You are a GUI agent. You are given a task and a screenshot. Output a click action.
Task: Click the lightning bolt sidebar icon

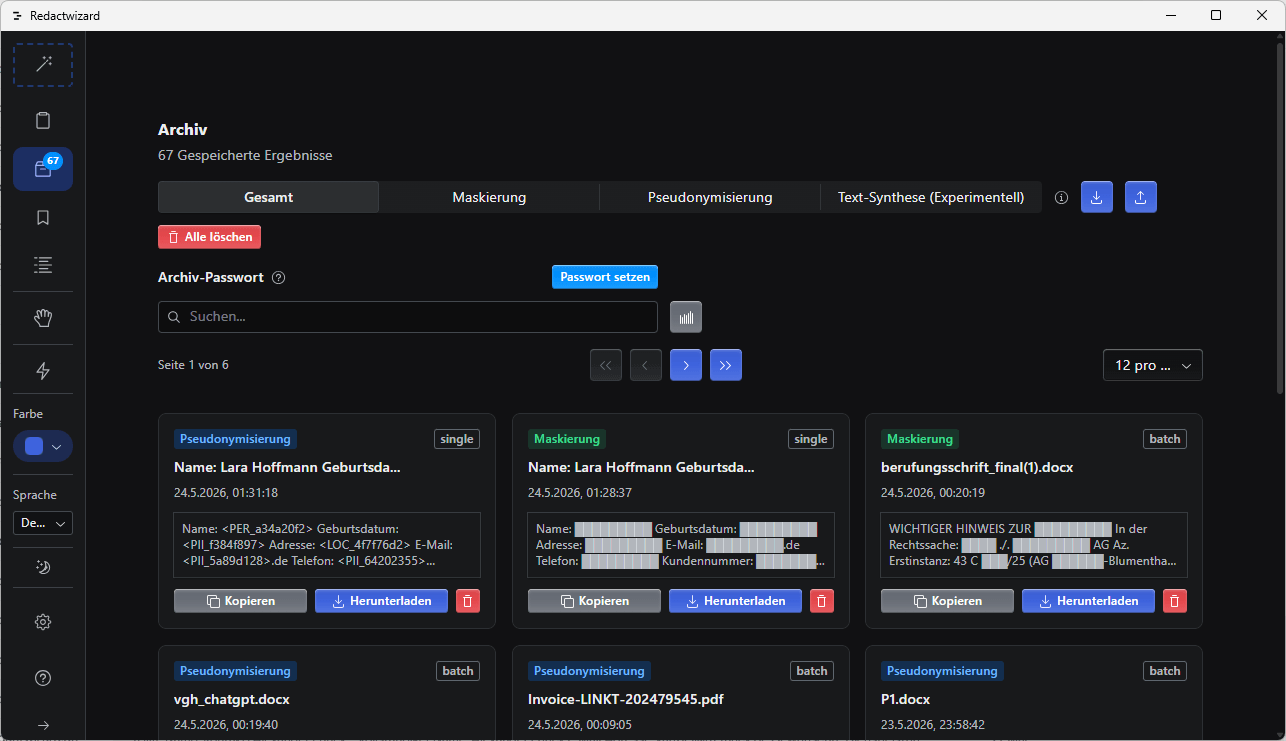[43, 371]
